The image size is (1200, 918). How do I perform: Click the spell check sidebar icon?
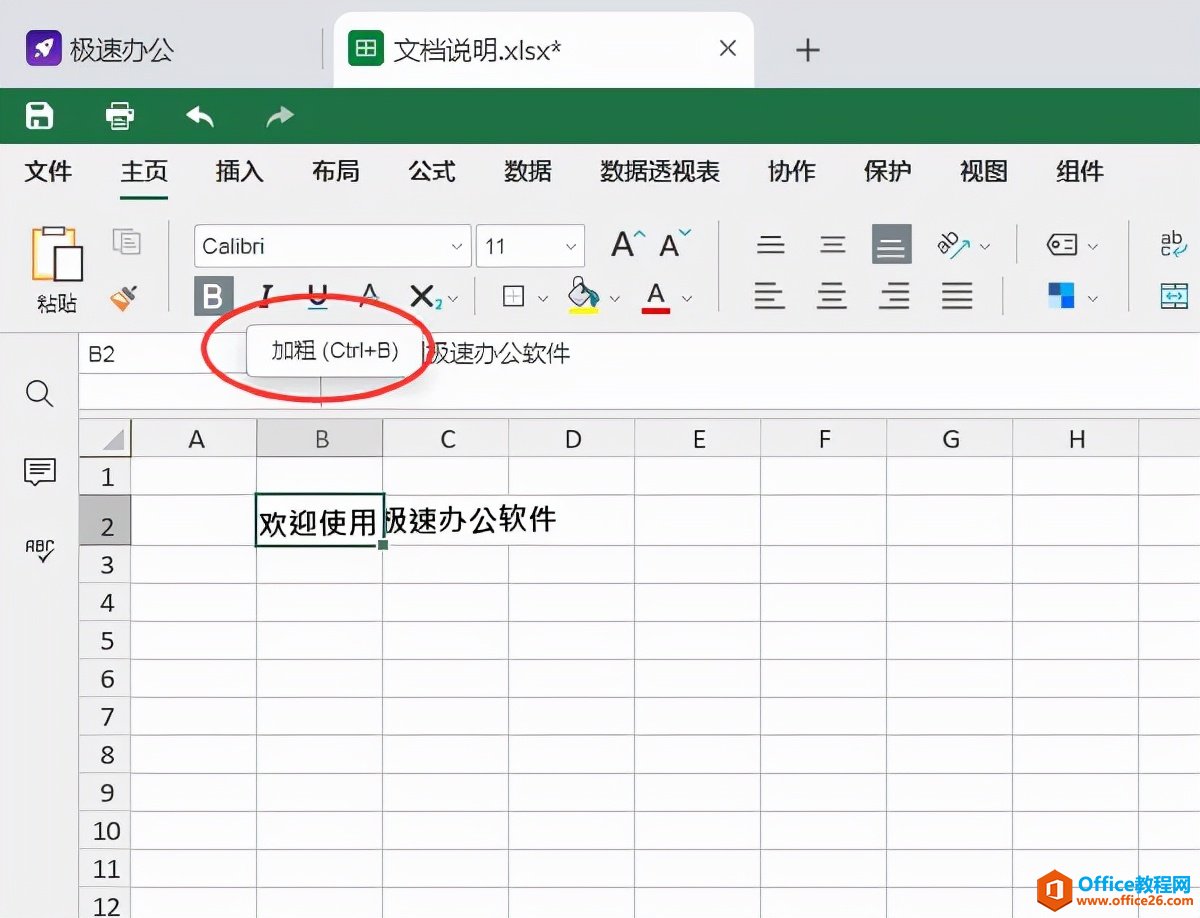[x=38, y=550]
